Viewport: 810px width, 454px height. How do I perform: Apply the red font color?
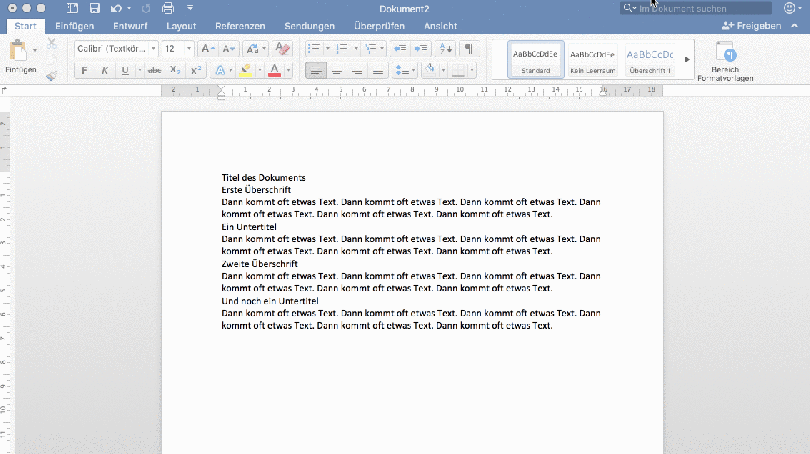coord(274,71)
